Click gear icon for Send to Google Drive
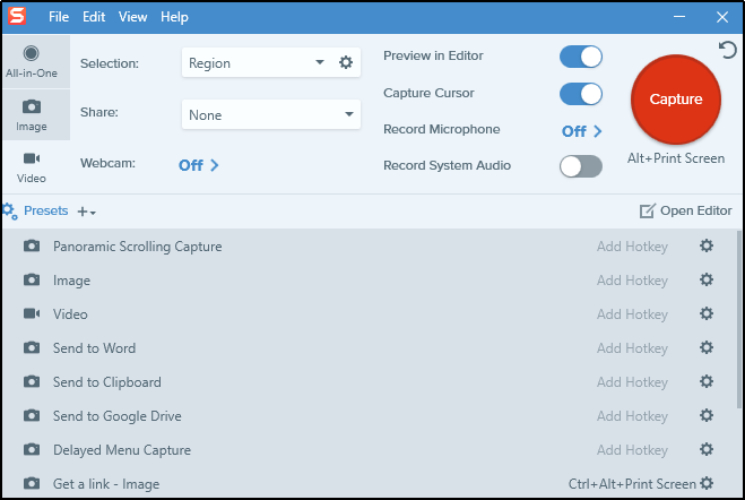 [x=706, y=416]
